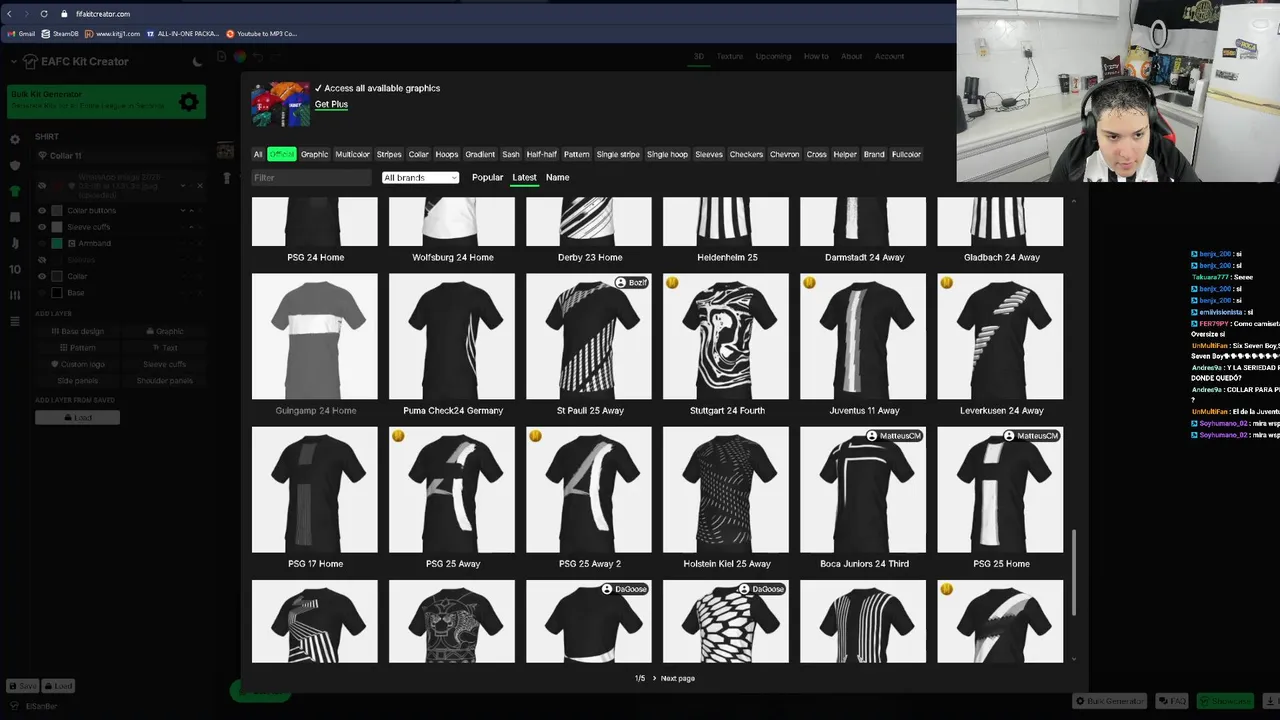Viewport: 1280px width, 720px height.
Task: Add a Base design layer
Action: point(78,331)
